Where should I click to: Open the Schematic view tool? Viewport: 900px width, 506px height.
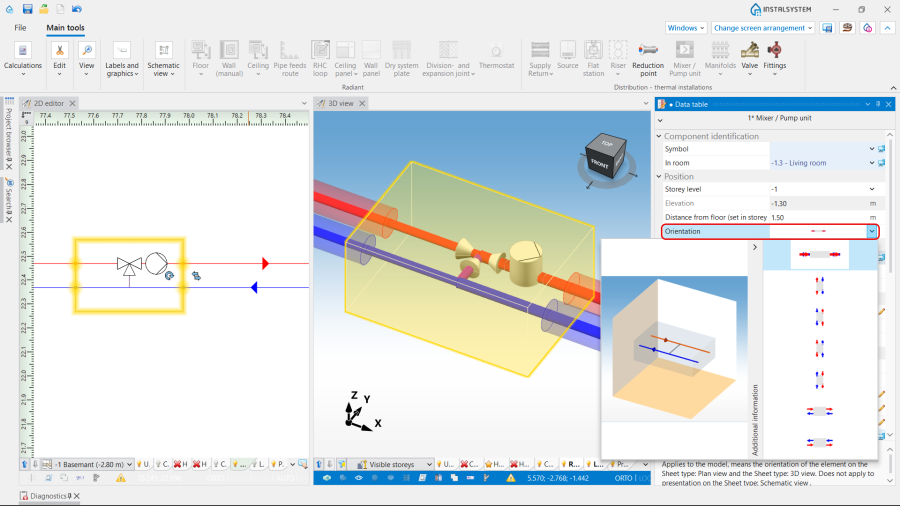pos(164,59)
